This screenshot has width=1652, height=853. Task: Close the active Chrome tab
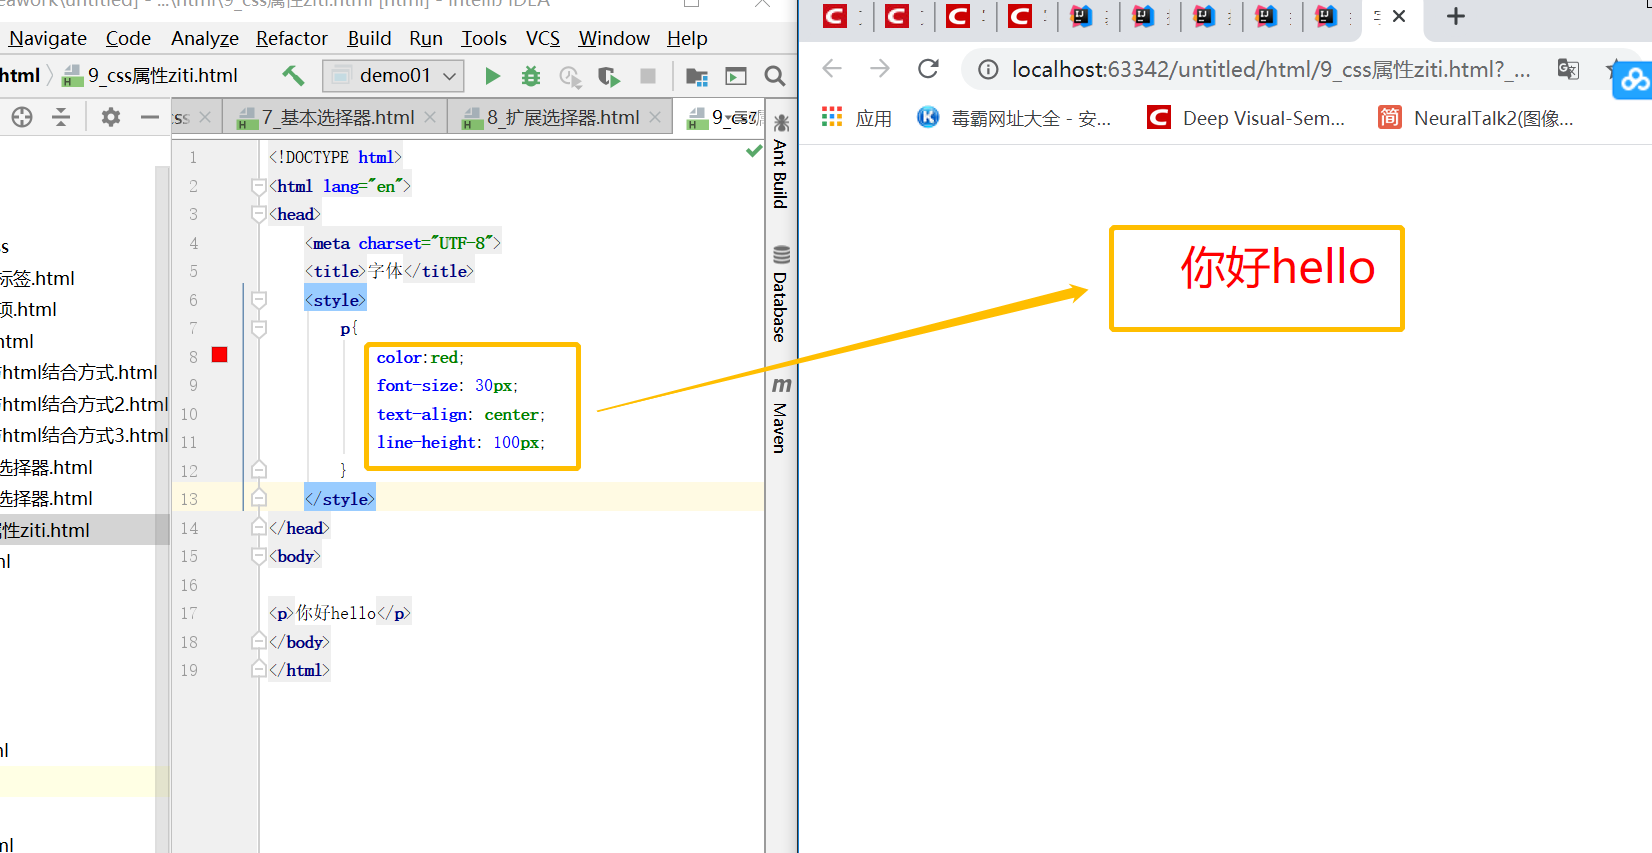[1399, 16]
